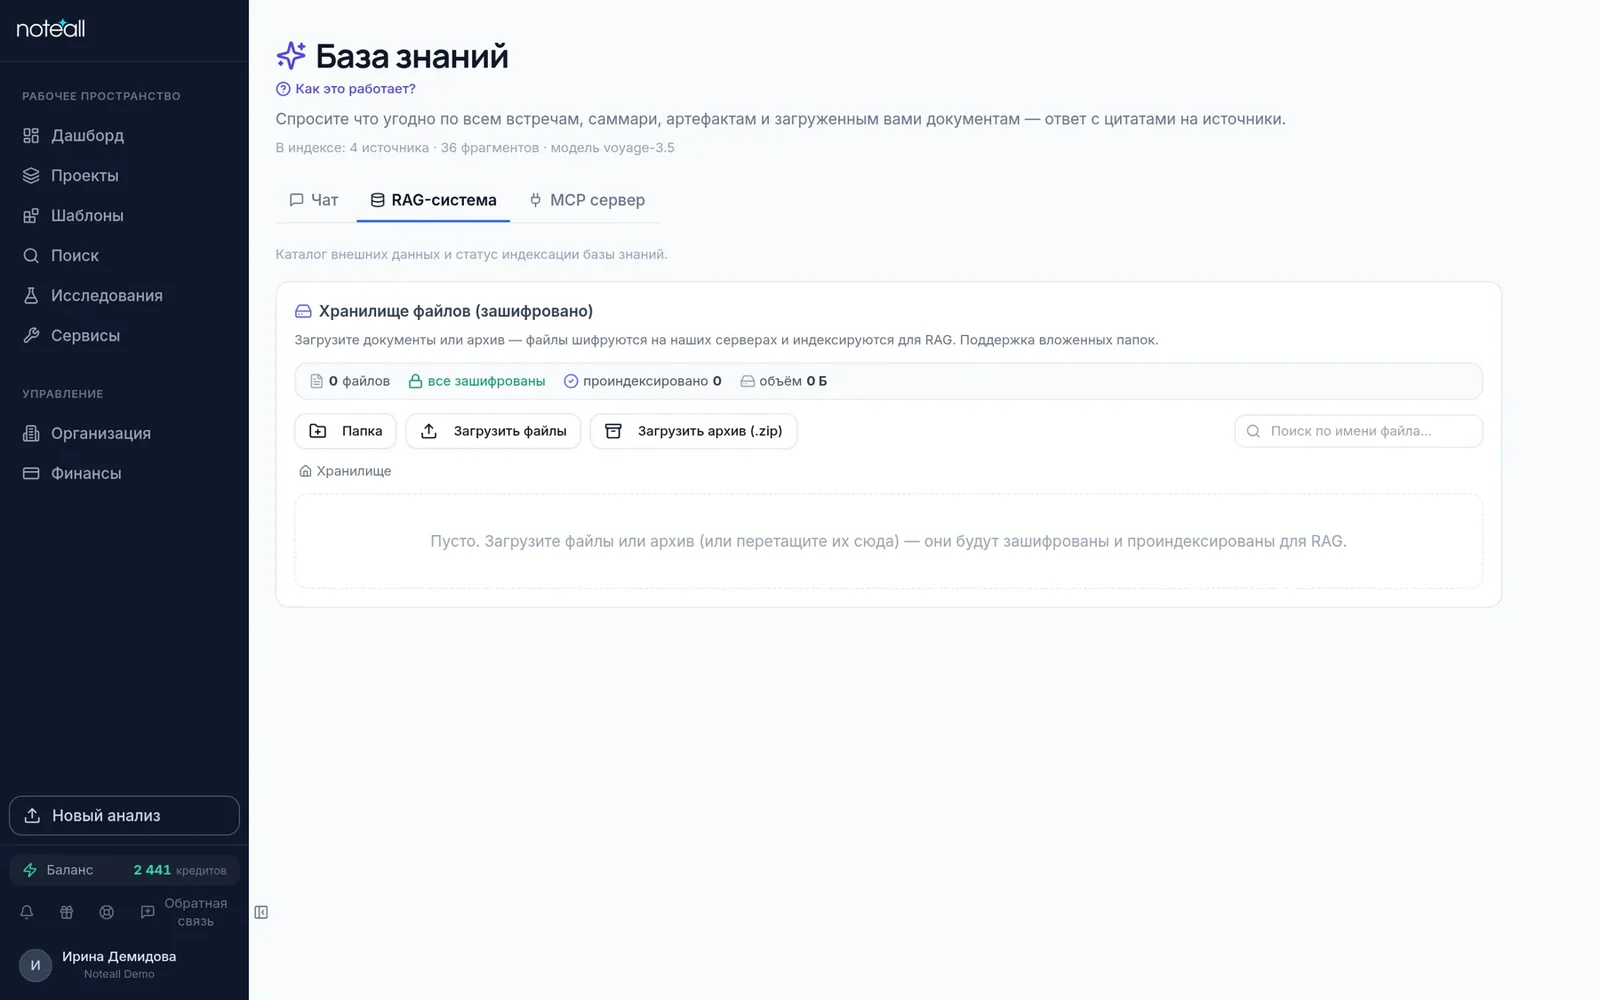Image resolution: width=1600 pixels, height=1000 pixels.
Task: Click the empty dropzone with Пусто message
Action: (888, 541)
